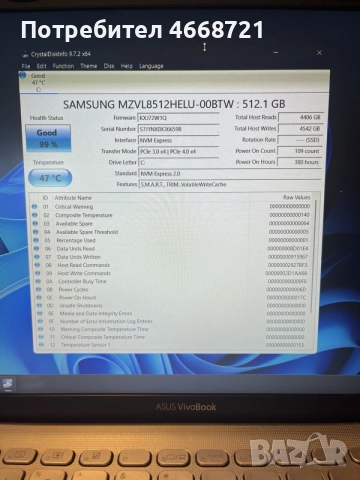The image size is (360, 480).
Task: Click the status dot for Temperature Sensor 1
Action: [41, 345]
